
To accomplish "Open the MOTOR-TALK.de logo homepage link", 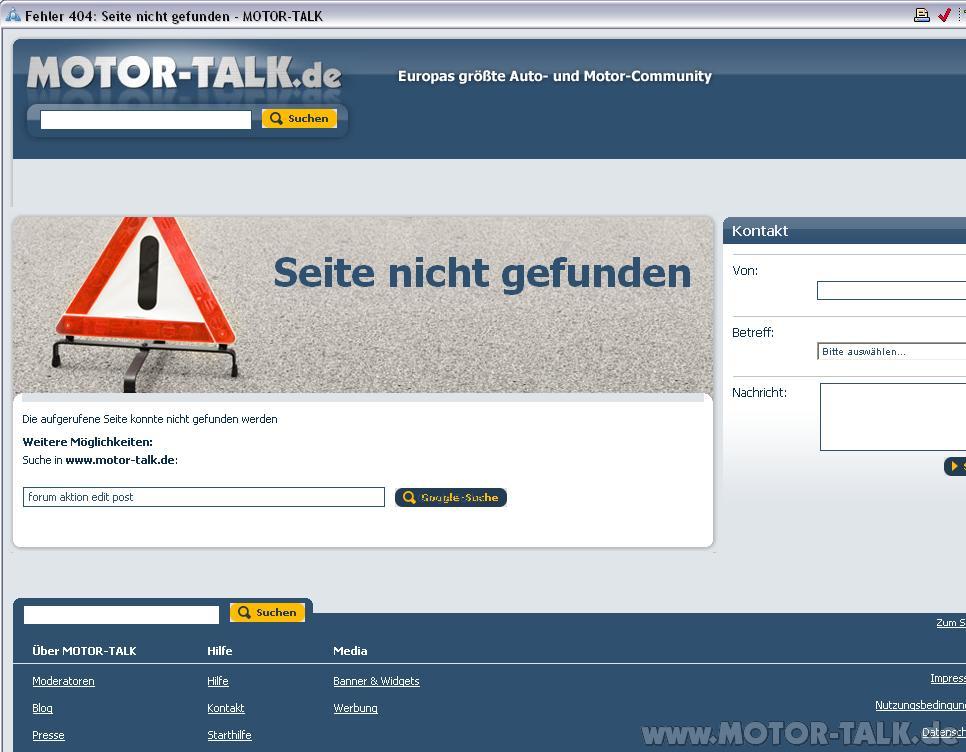I will [x=184, y=73].
